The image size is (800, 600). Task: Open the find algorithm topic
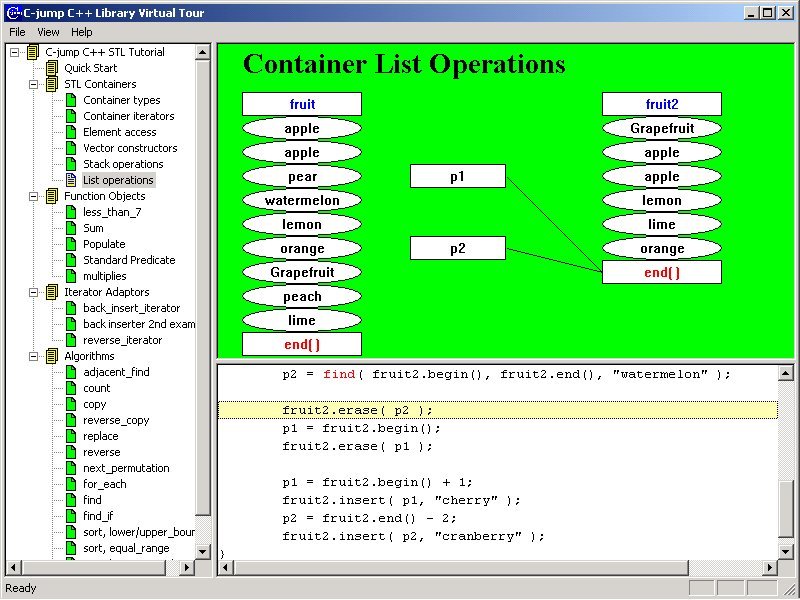tap(92, 500)
